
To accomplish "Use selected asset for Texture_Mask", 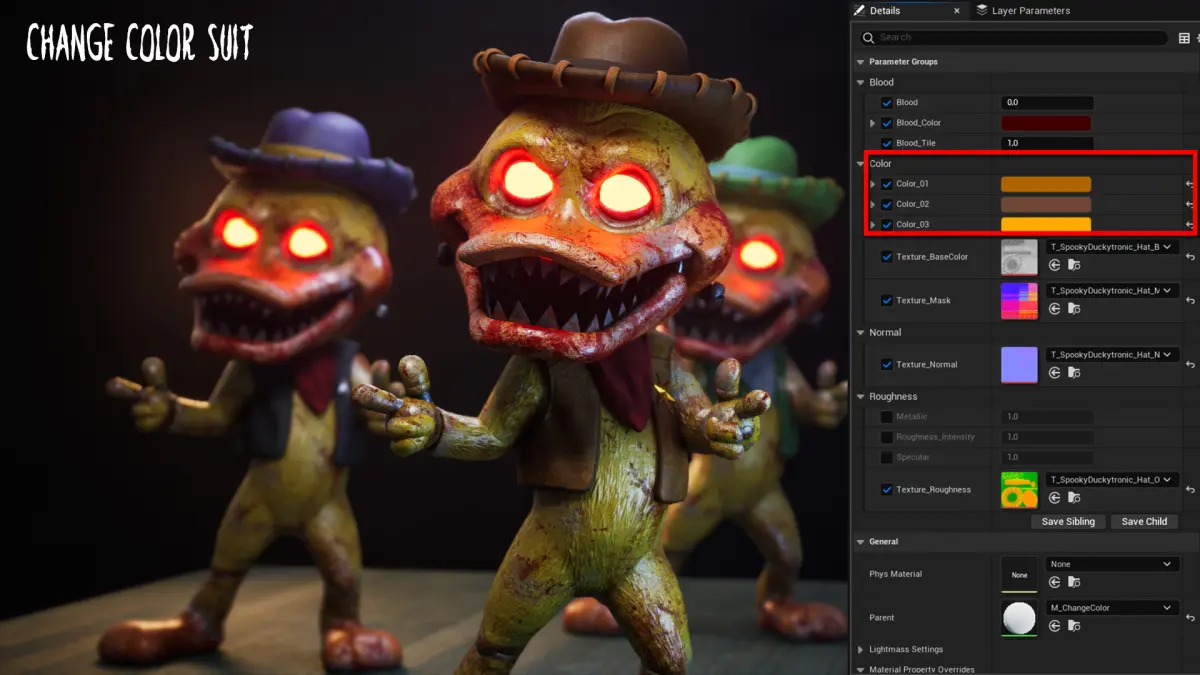I will pos(1055,309).
